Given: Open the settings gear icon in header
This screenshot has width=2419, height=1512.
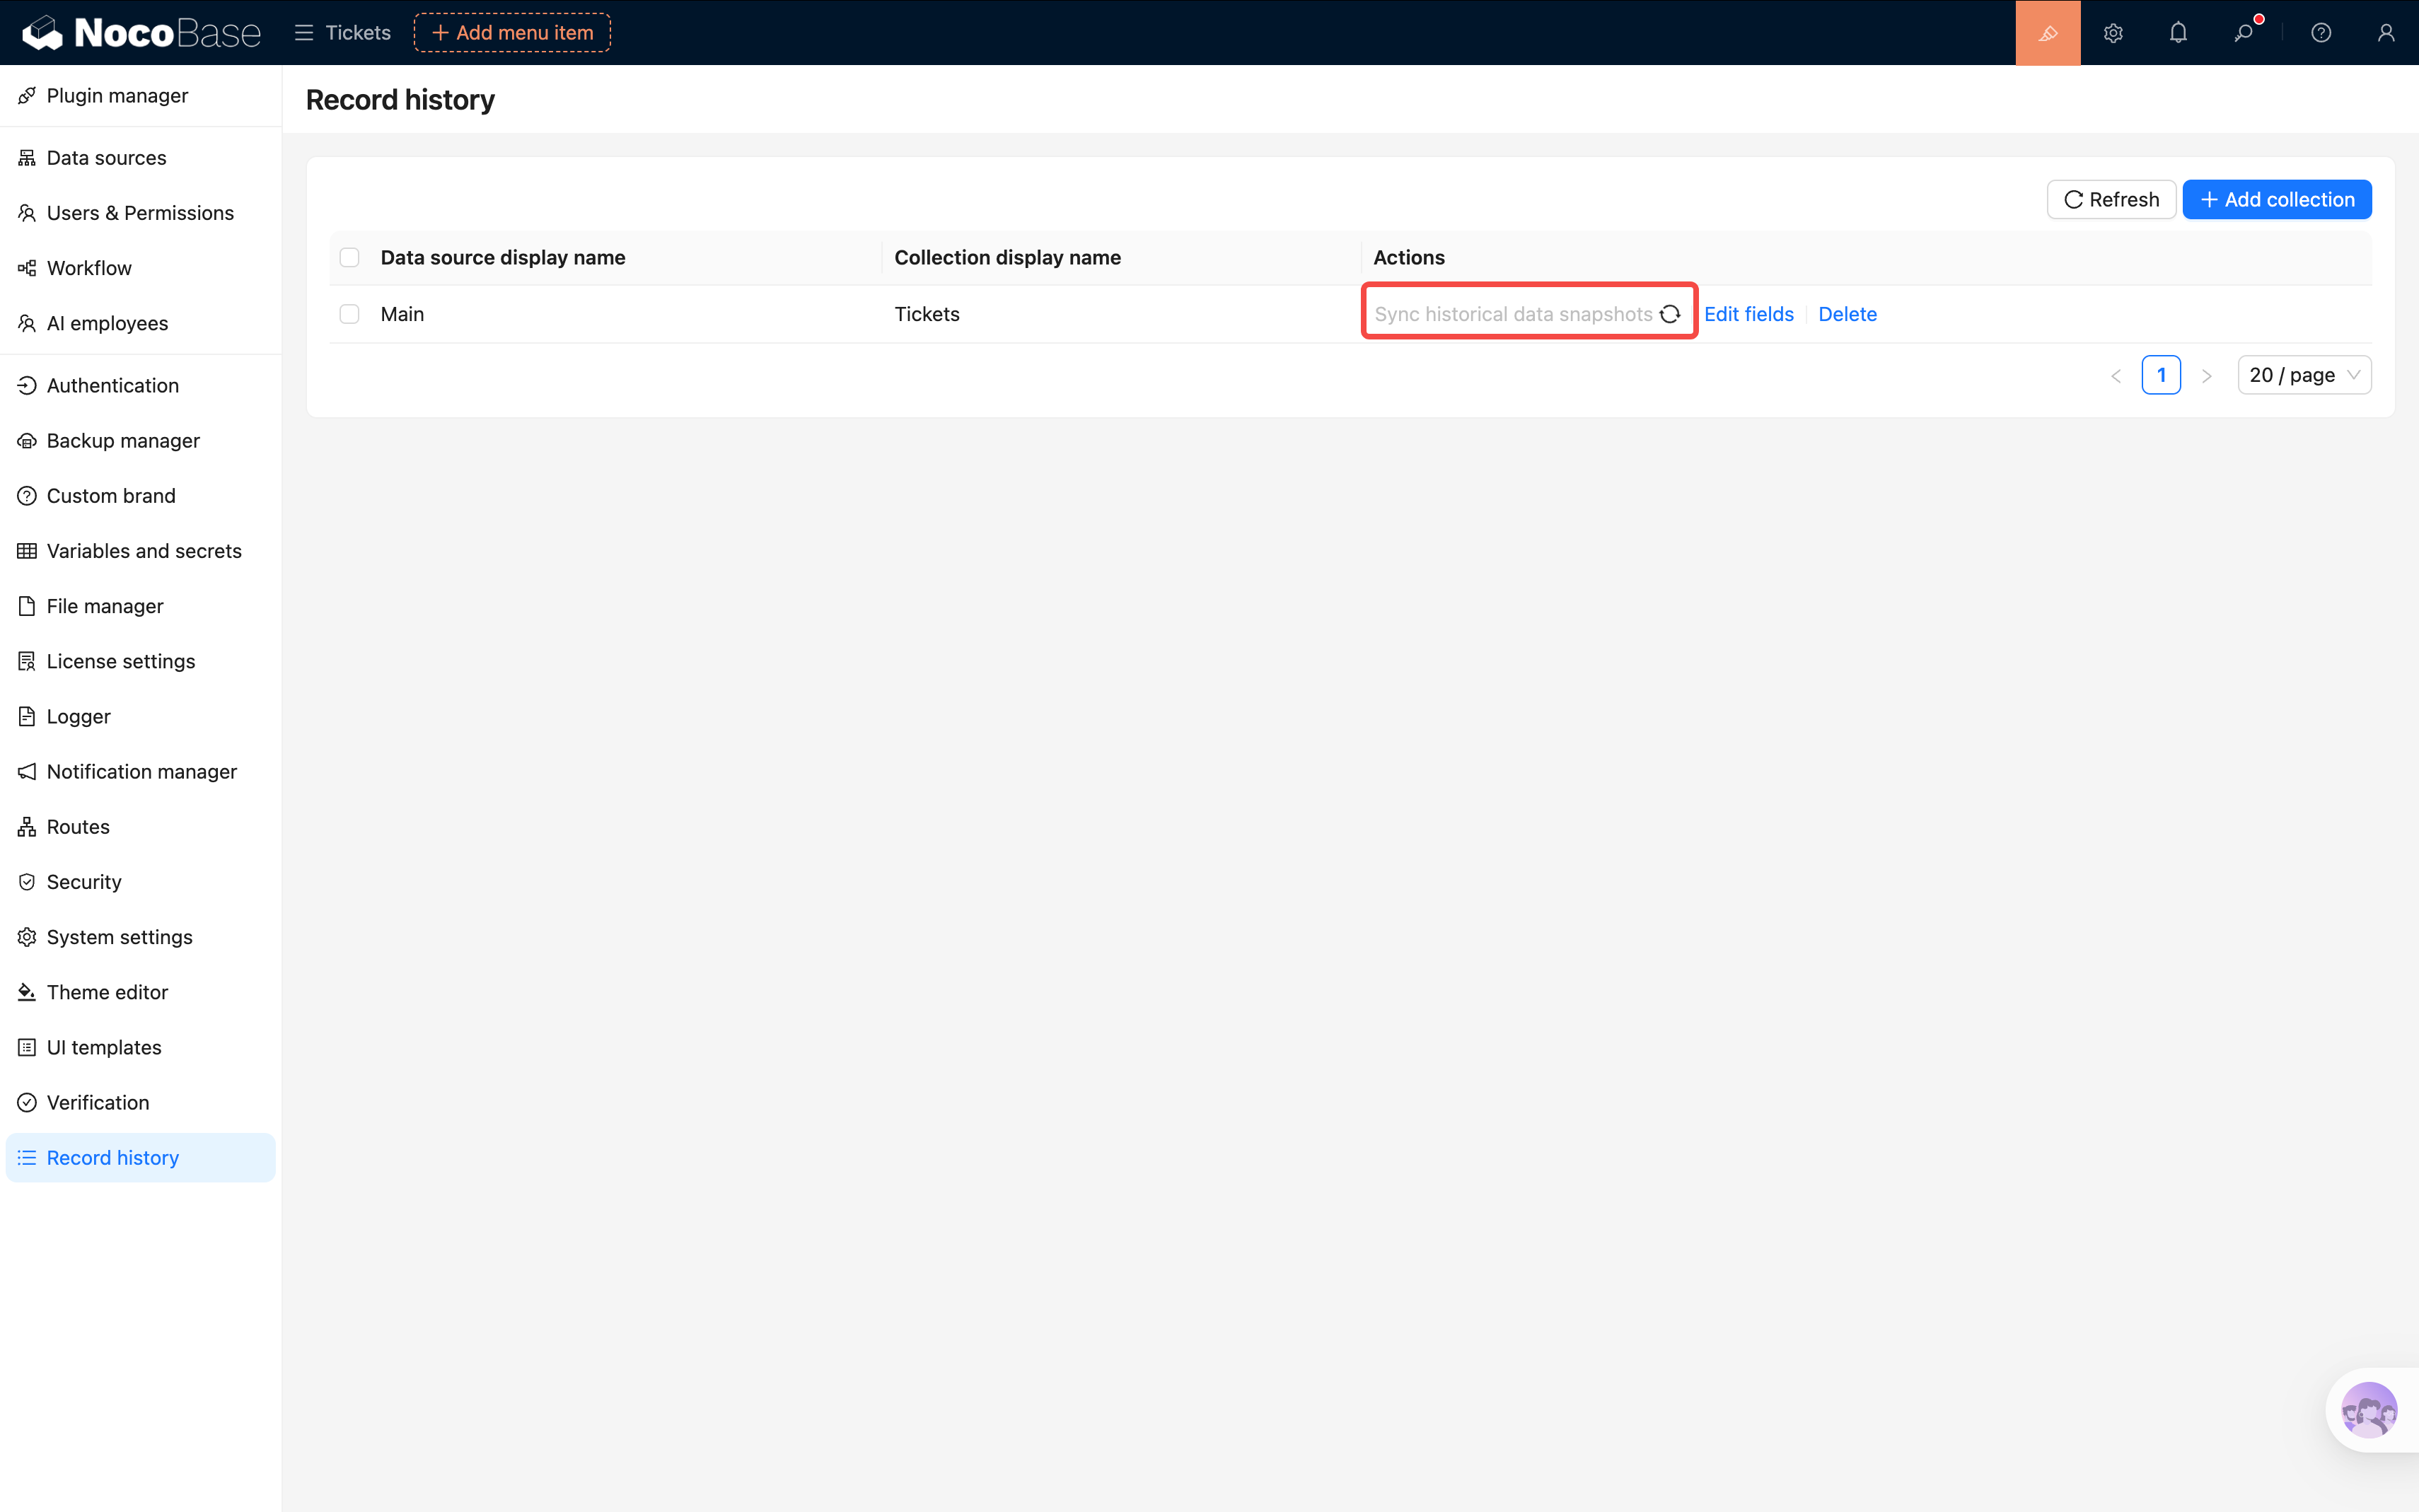Looking at the screenshot, I should [x=2112, y=33].
